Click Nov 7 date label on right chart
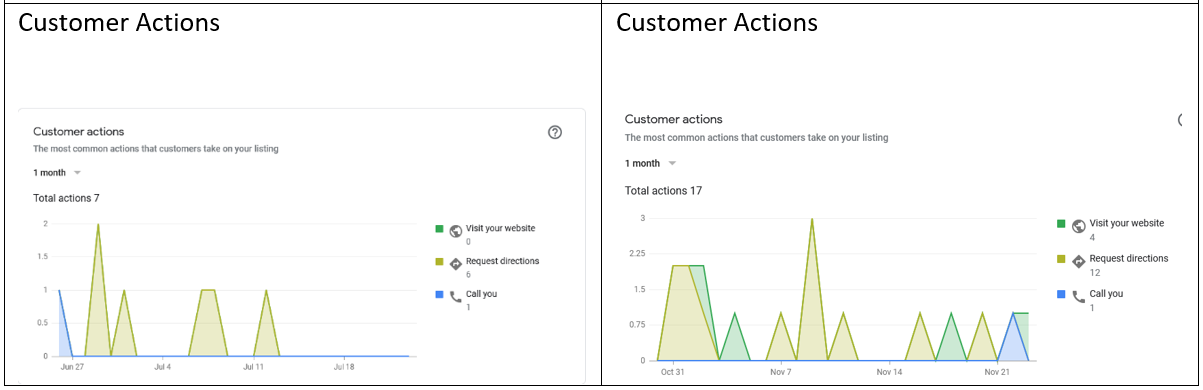Image resolution: width=1203 pixels, height=390 pixels. click(x=781, y=371)
